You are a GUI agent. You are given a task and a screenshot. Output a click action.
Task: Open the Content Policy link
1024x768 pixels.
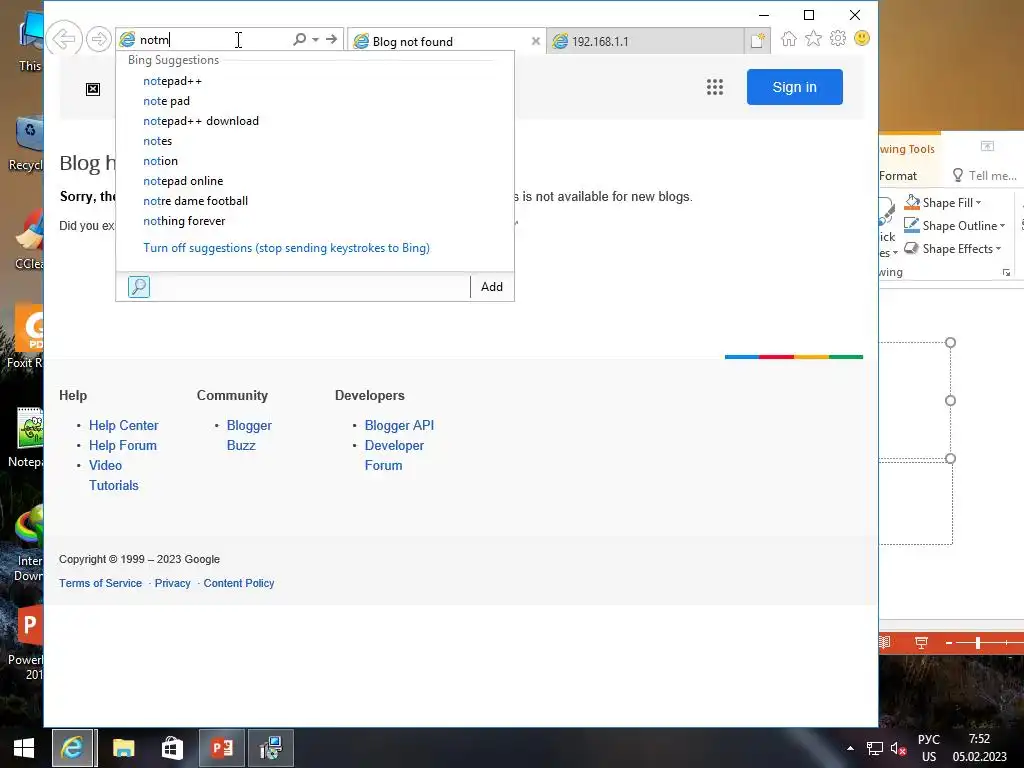238,583
